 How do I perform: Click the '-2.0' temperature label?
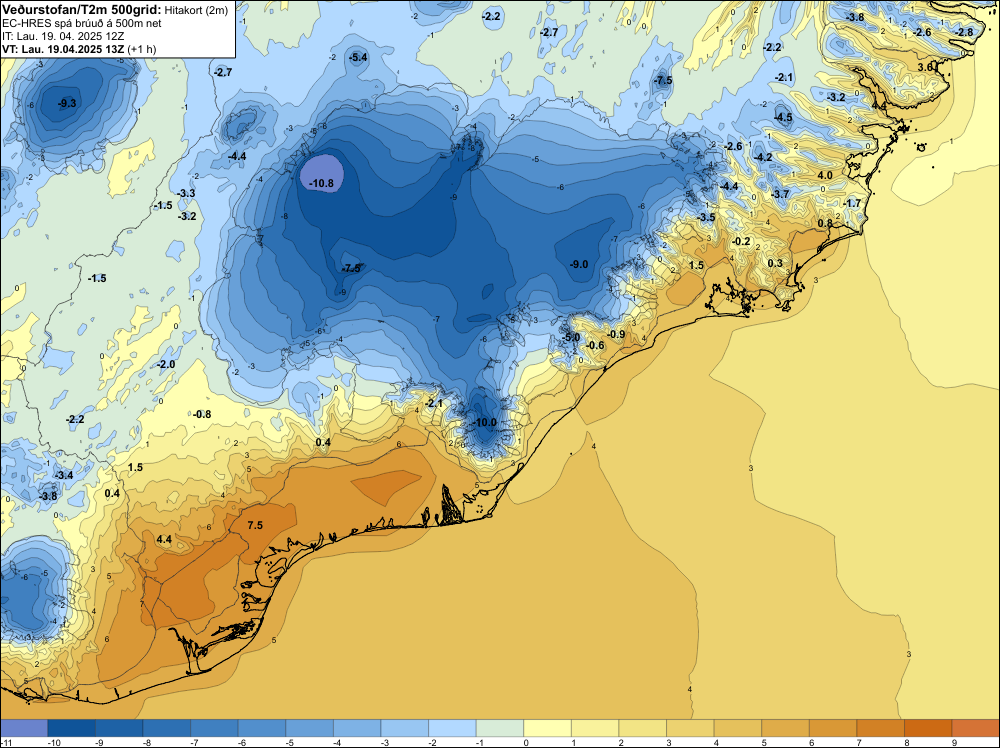pyautogui.click(x=165, y=364)
